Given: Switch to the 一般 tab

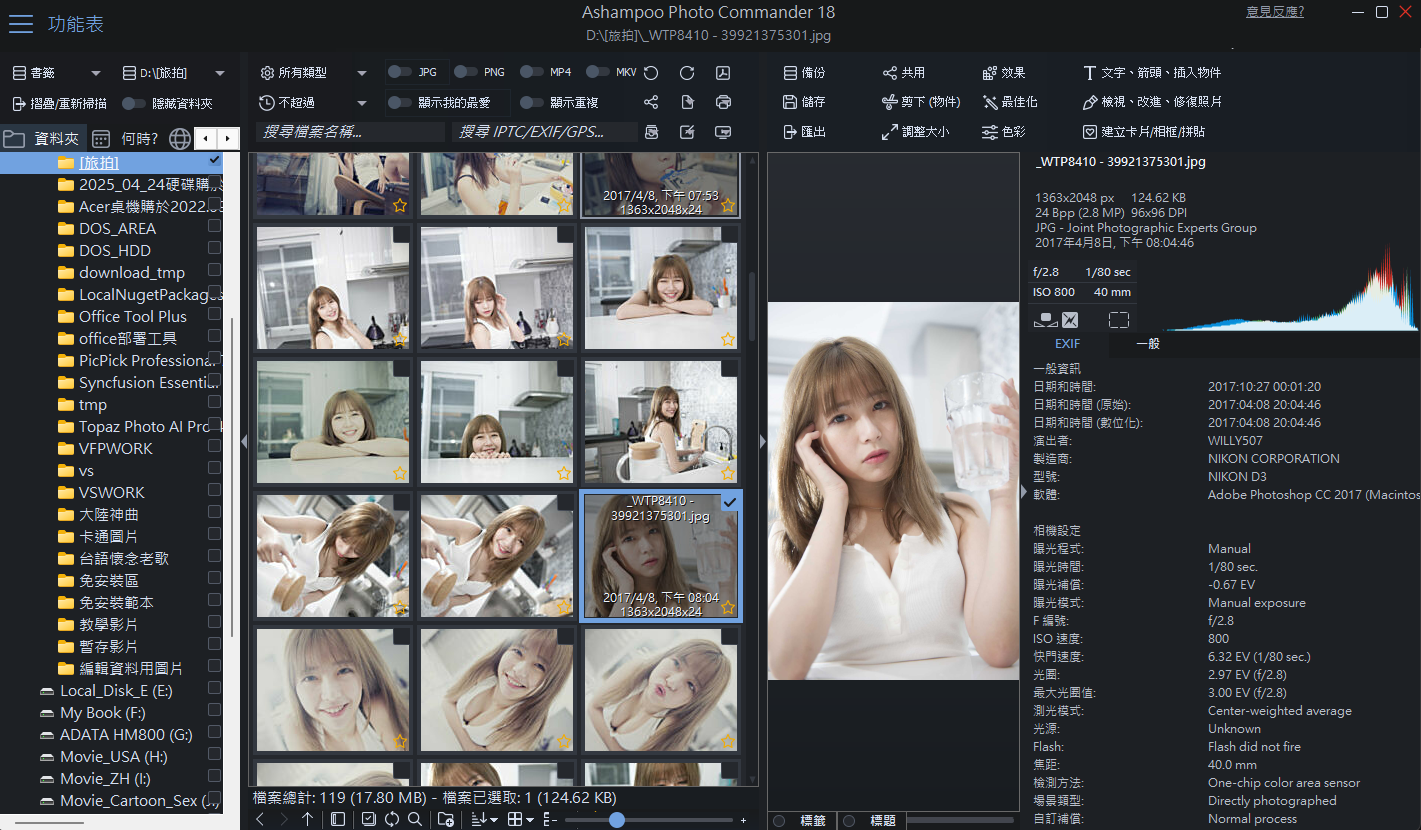Looking at the screenshot, I should click(x=1148, y=344).
